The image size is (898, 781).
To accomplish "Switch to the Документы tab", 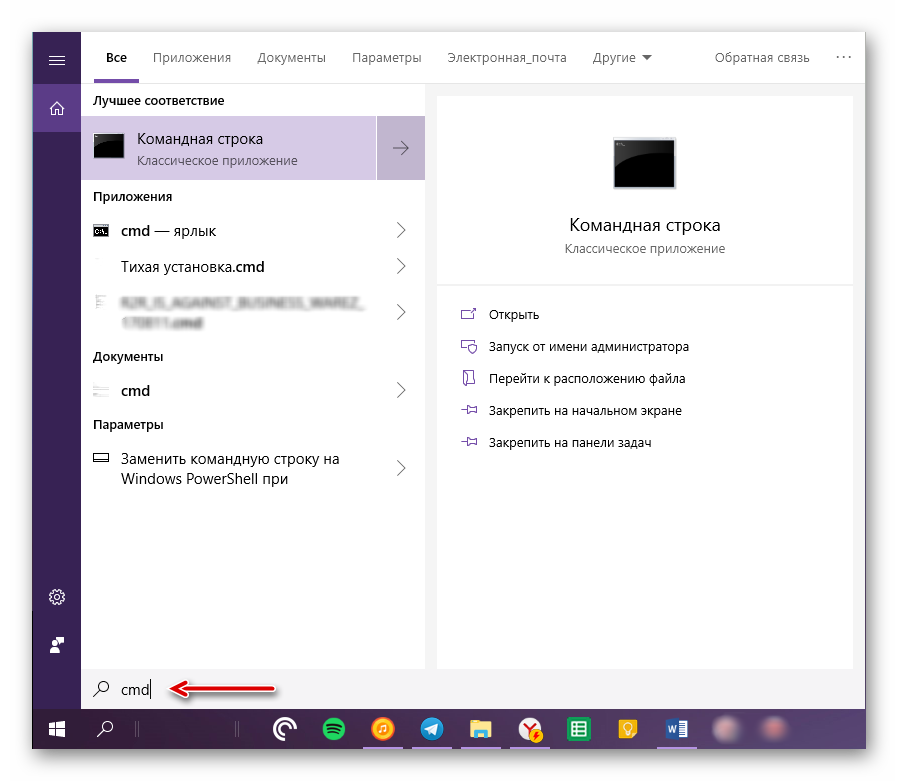I will click(x=291, y=58).
